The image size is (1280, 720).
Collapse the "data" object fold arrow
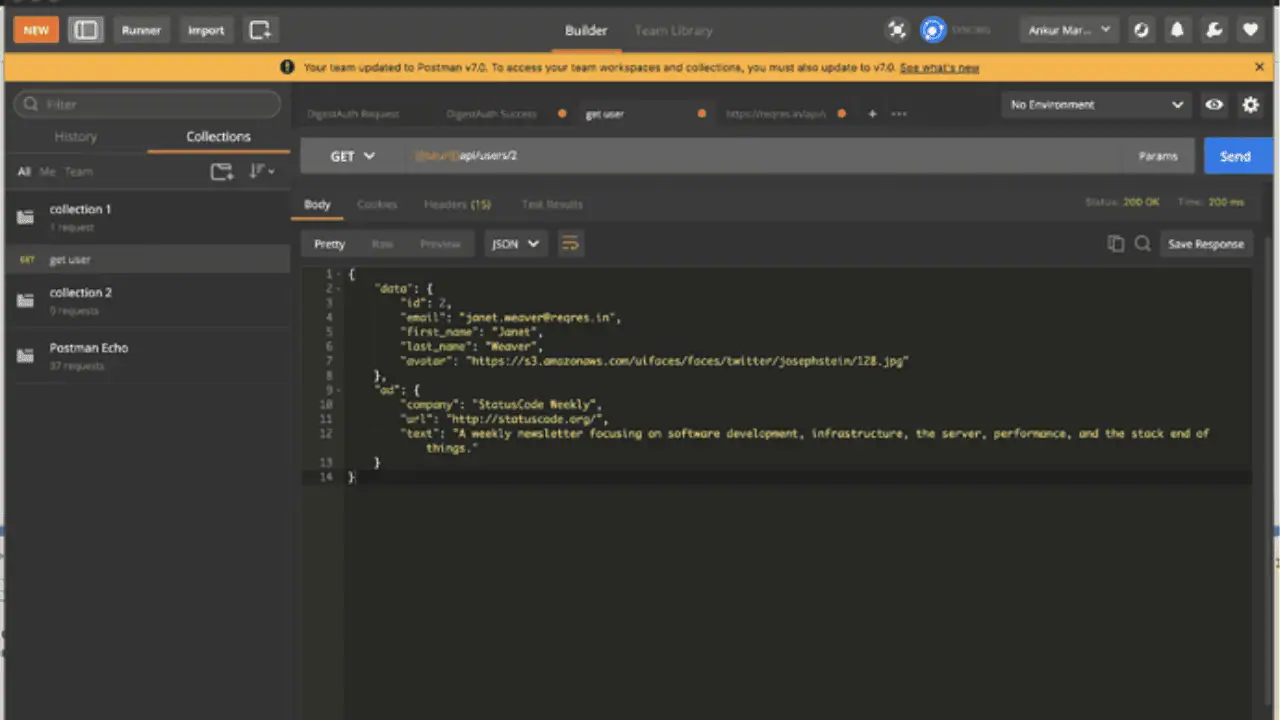pyautogui.click(x=338, y=288)
